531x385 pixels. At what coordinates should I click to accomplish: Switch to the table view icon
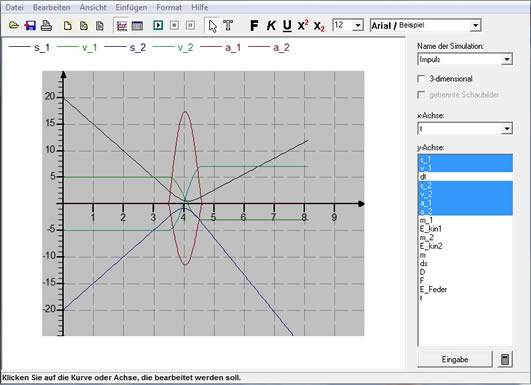(x=137, y=26)
